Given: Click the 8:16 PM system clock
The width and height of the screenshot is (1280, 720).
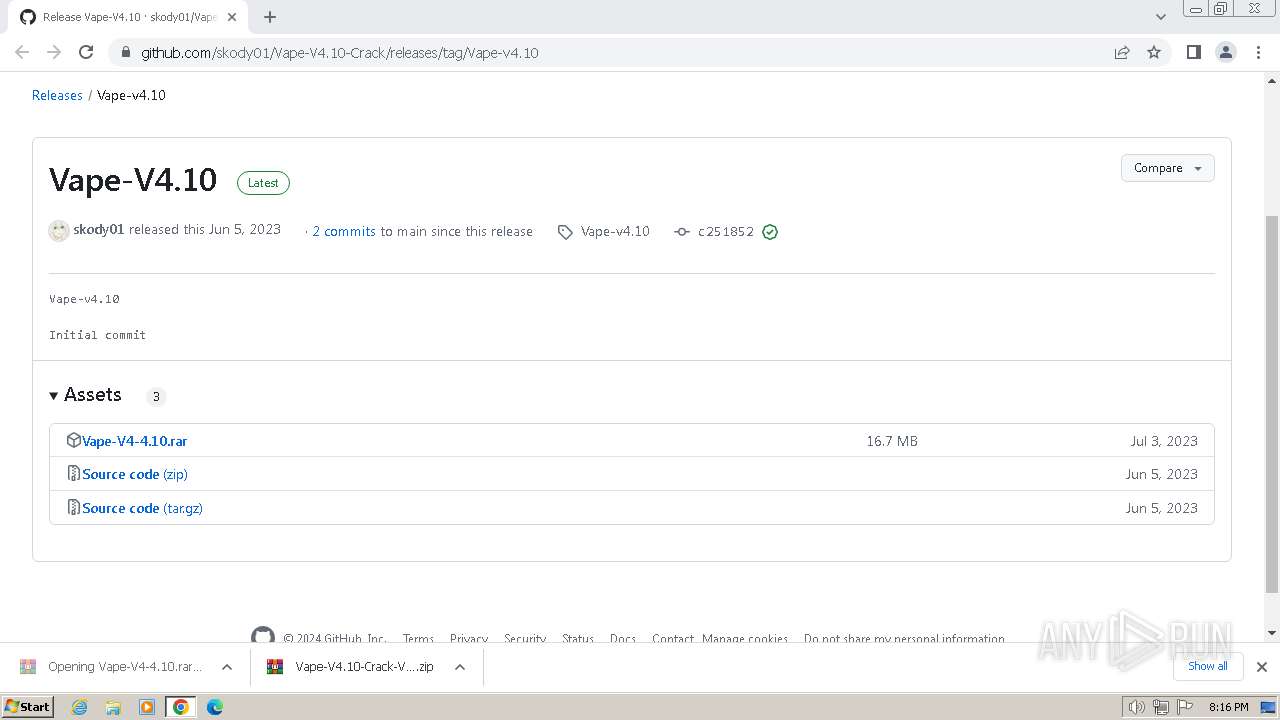Looking at the screenshot, I should [x=1228, y=707].
